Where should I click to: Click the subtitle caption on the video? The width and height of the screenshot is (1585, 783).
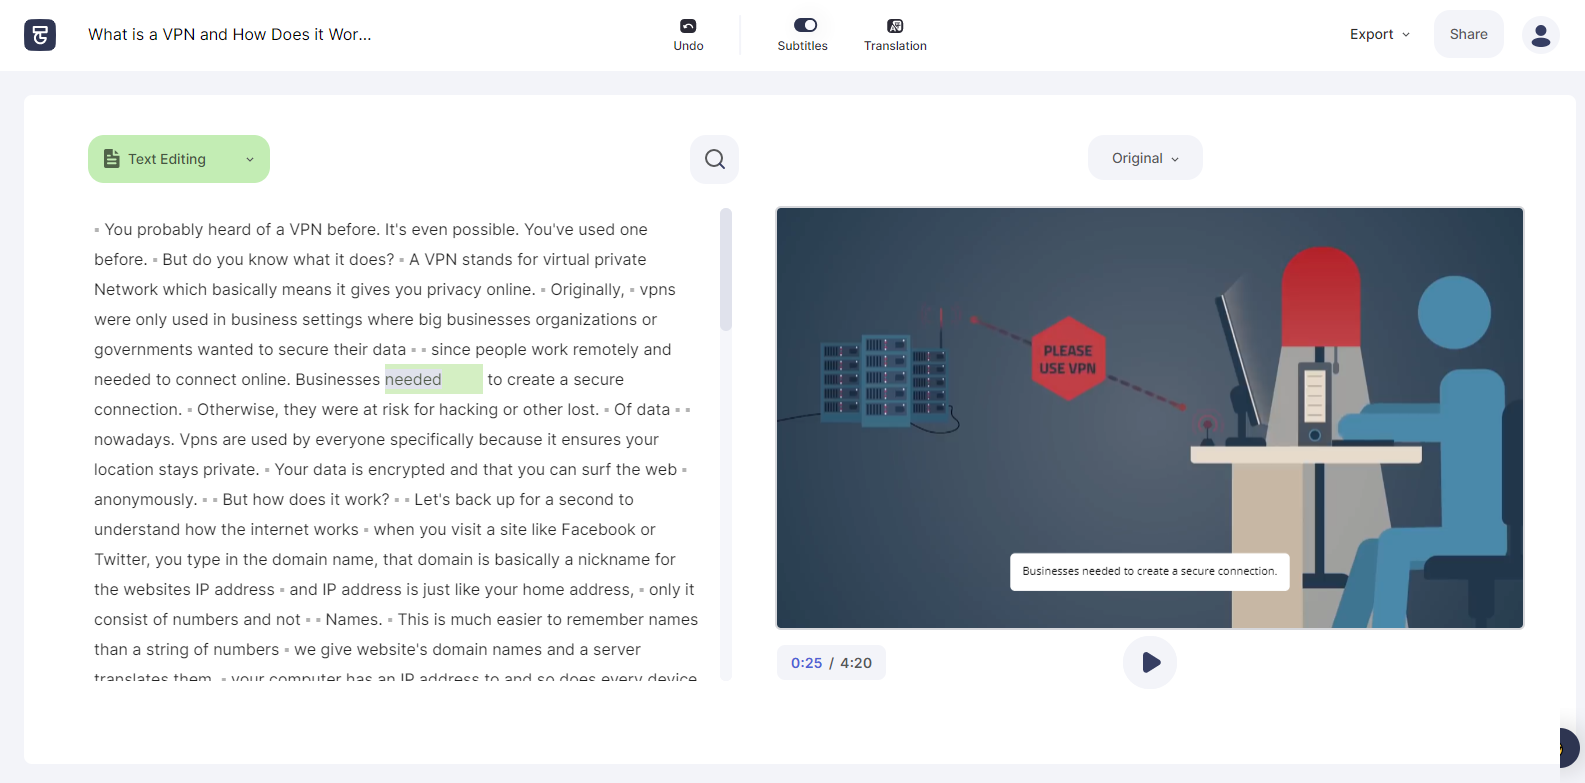1150,572
